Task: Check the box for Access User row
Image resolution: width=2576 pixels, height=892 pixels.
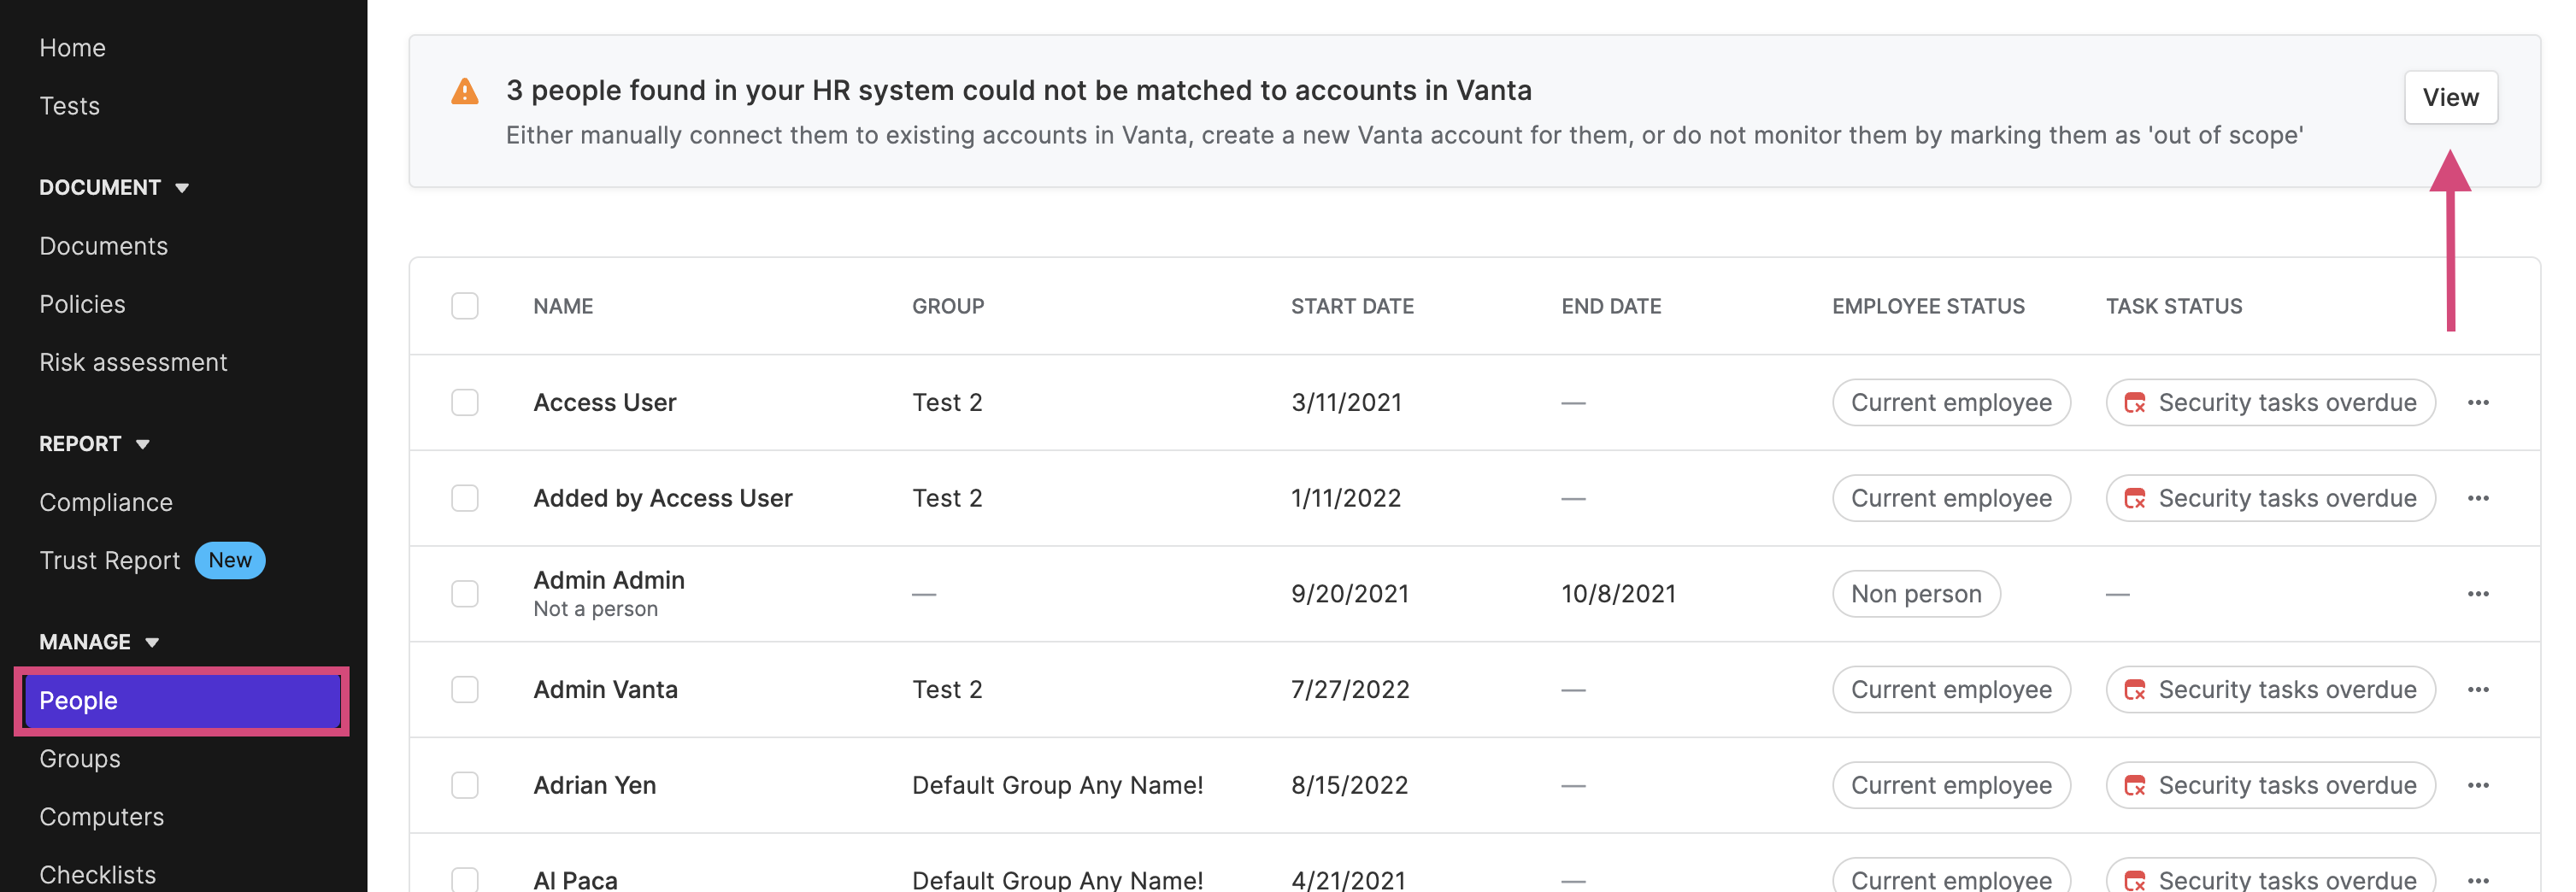Action: 465,403
